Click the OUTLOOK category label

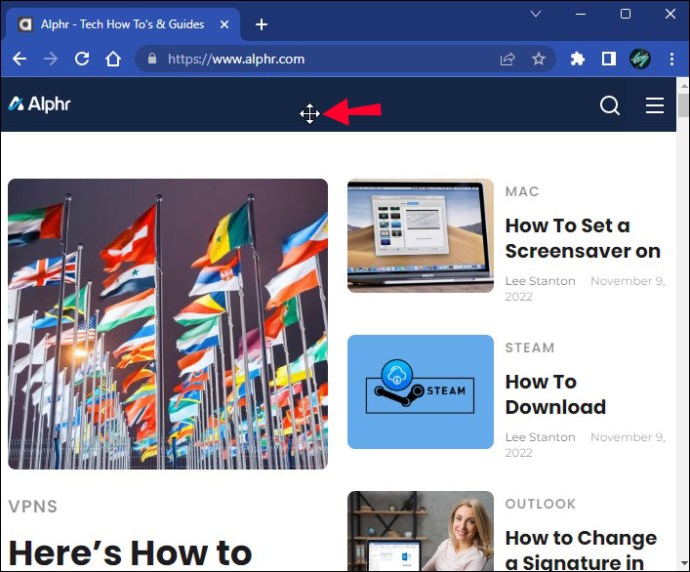click(x=540, y=504)
